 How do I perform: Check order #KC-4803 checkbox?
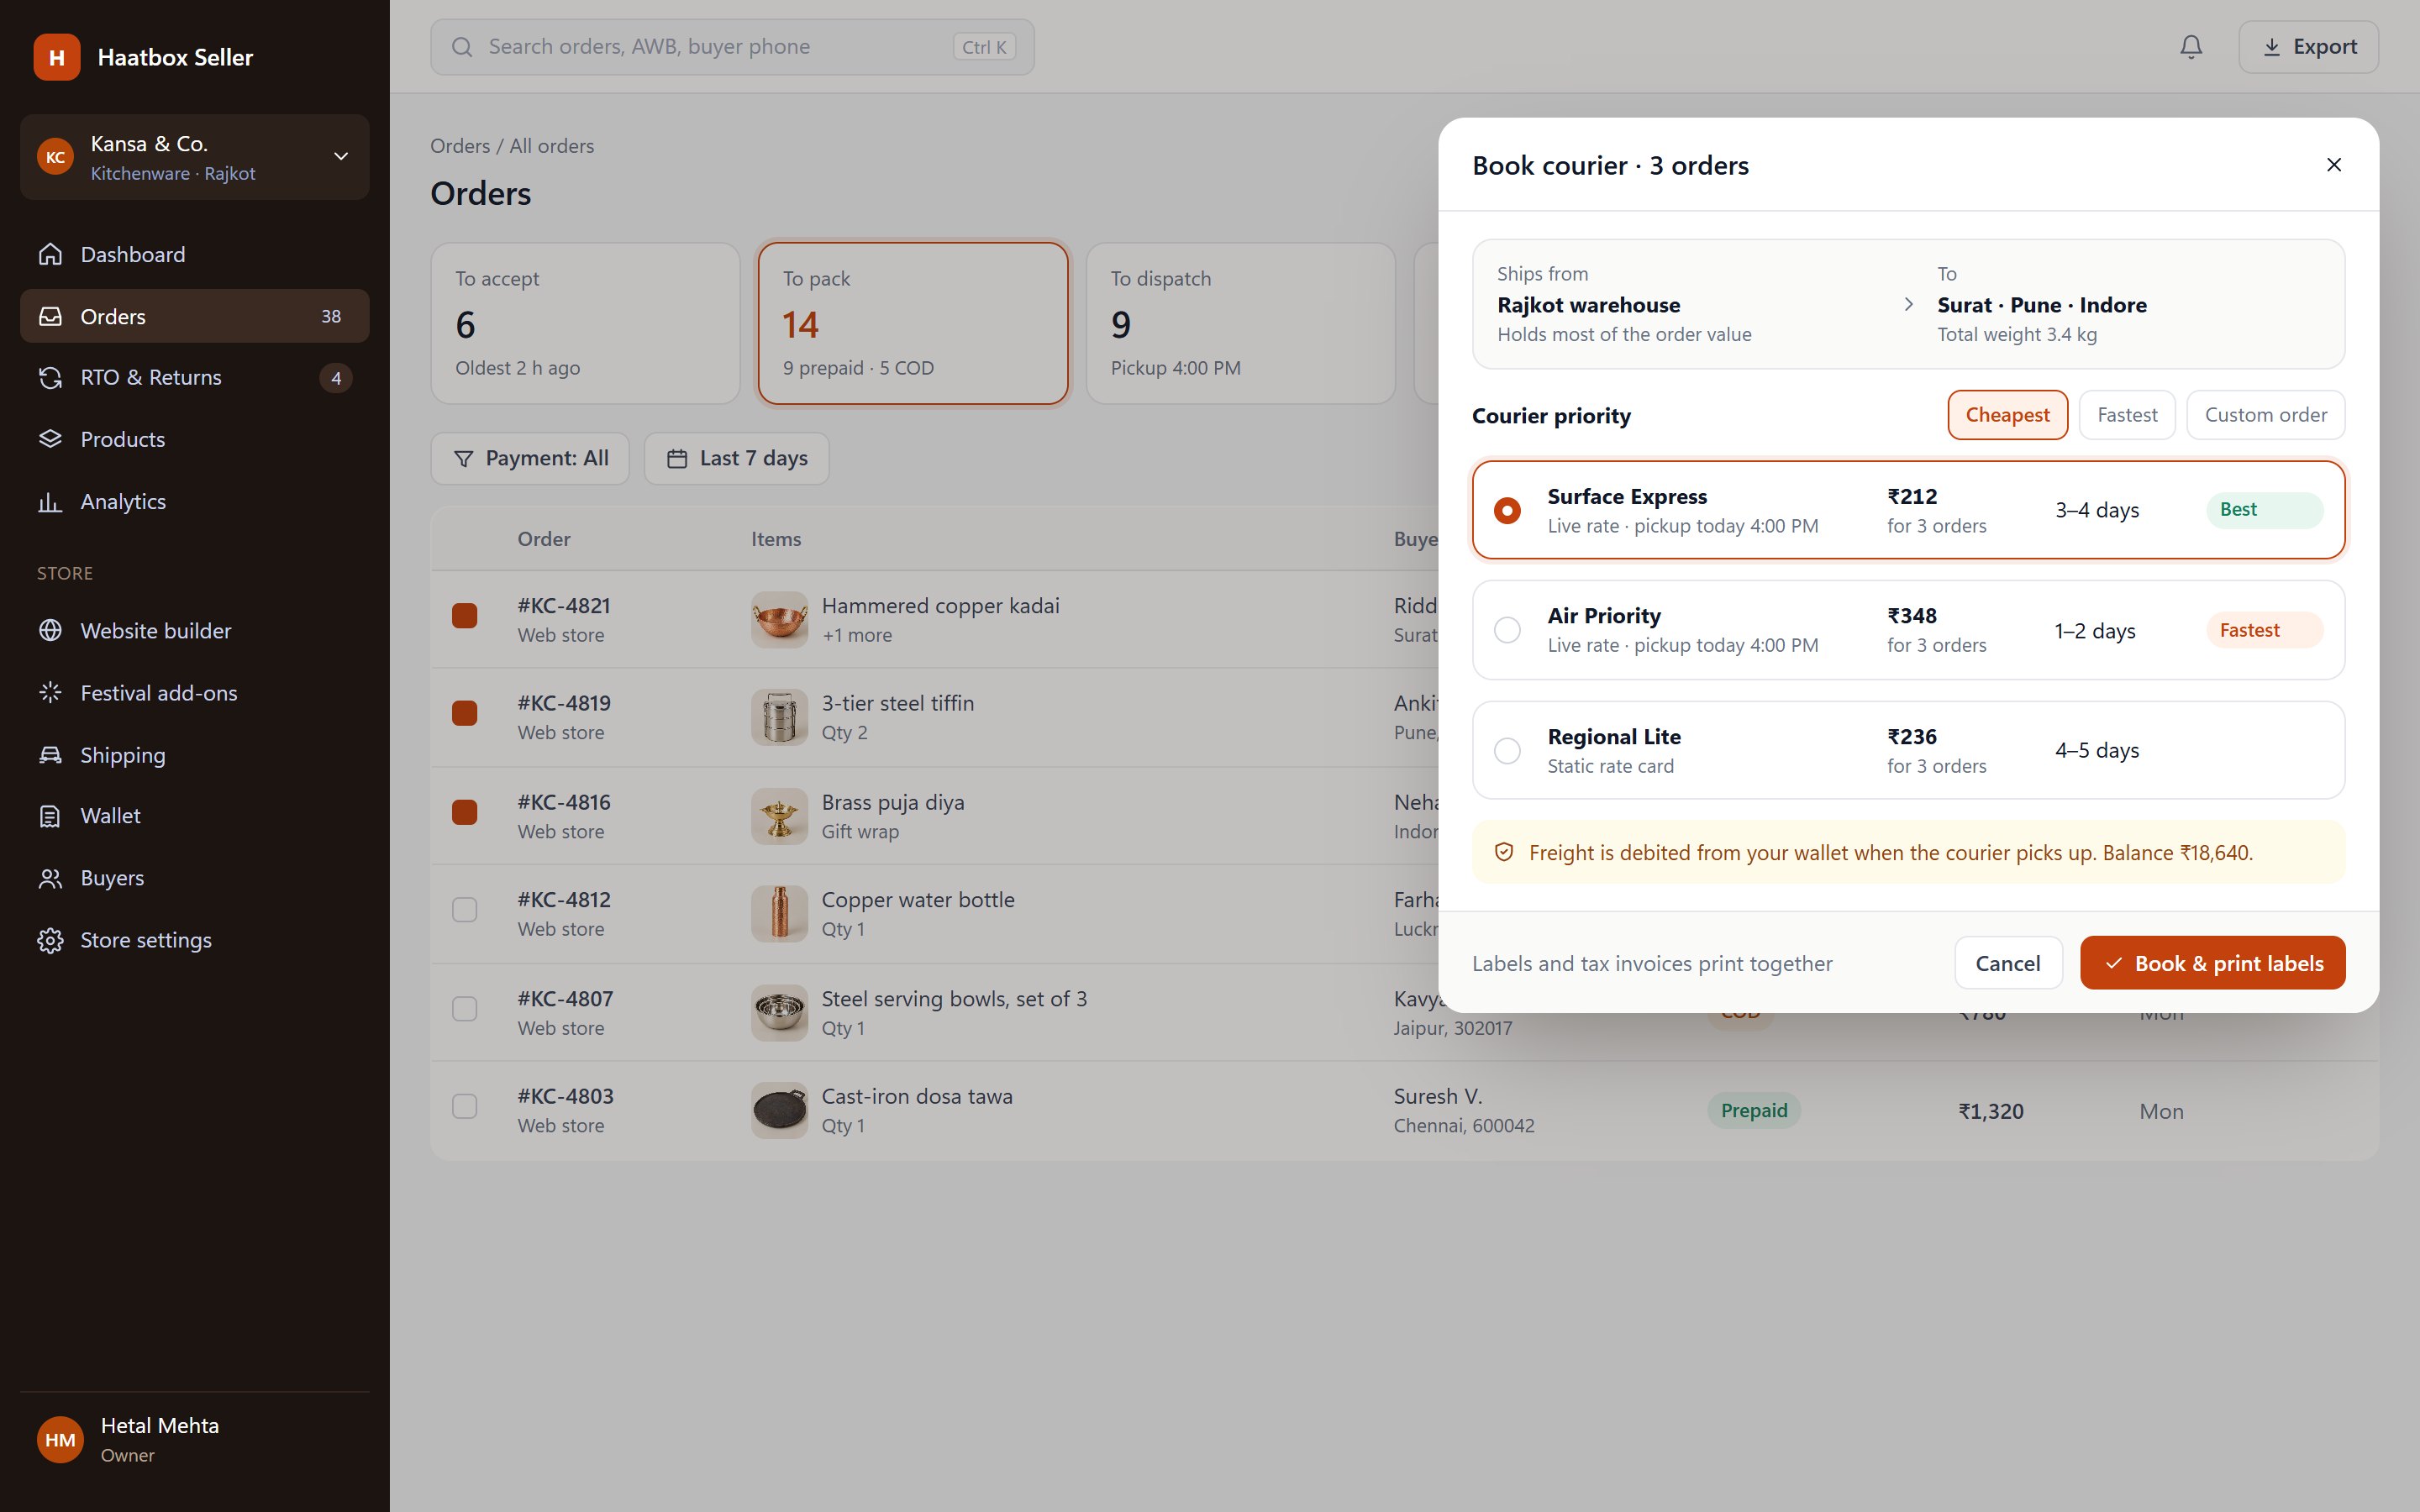tap(464, 1106)
